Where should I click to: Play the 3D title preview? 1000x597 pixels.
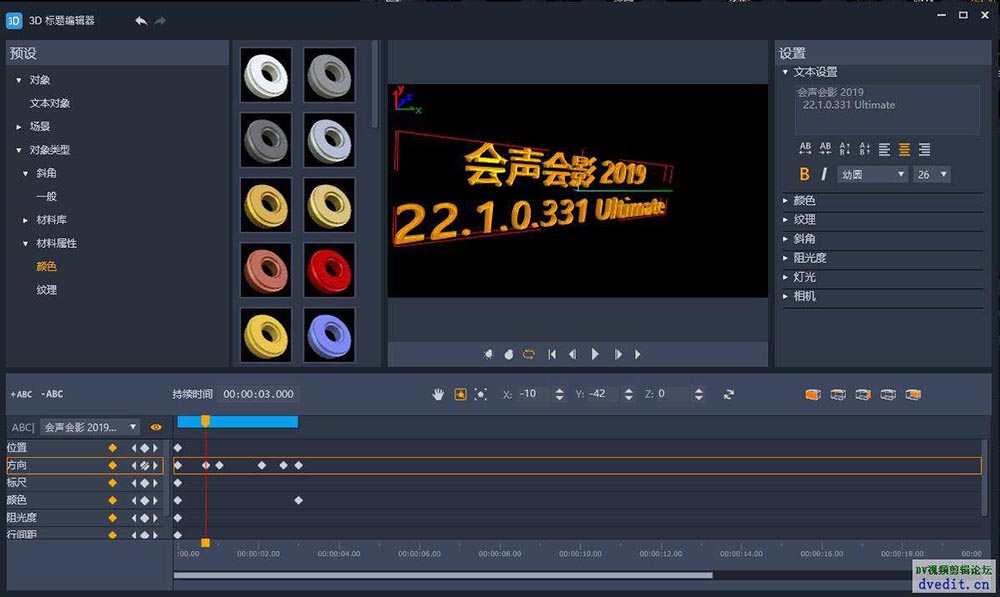[595, 354]
